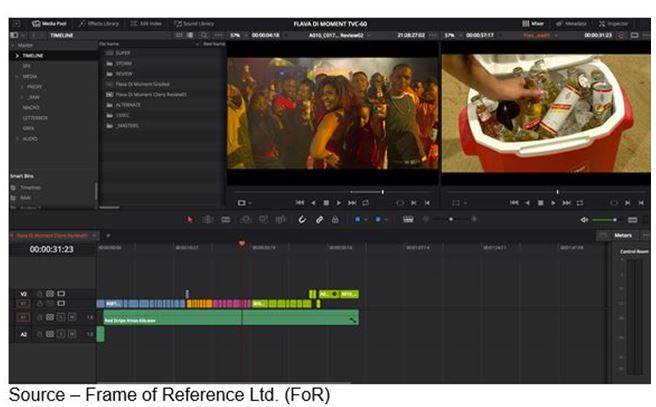Open the Sound Library panel
Screen dimensions: 656x407
(194, 24)
